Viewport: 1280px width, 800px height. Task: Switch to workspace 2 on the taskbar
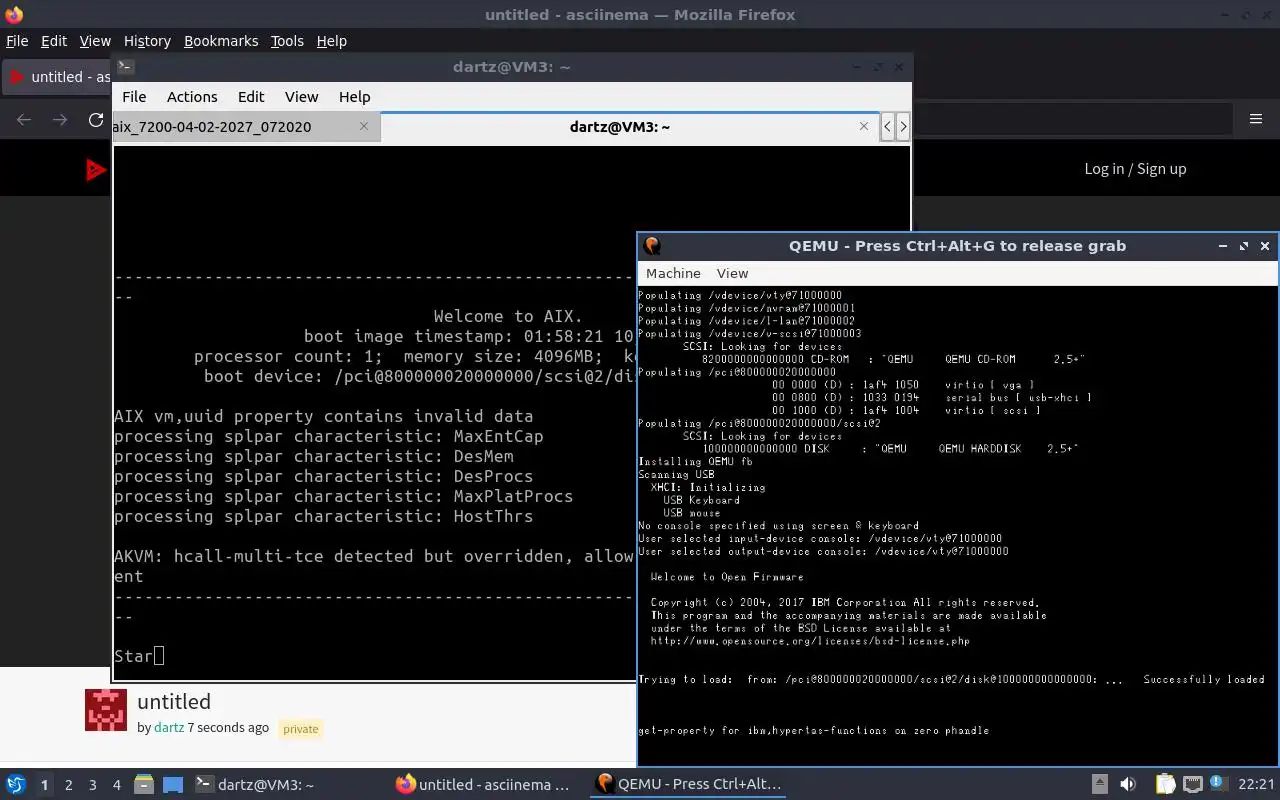(69, 785)
